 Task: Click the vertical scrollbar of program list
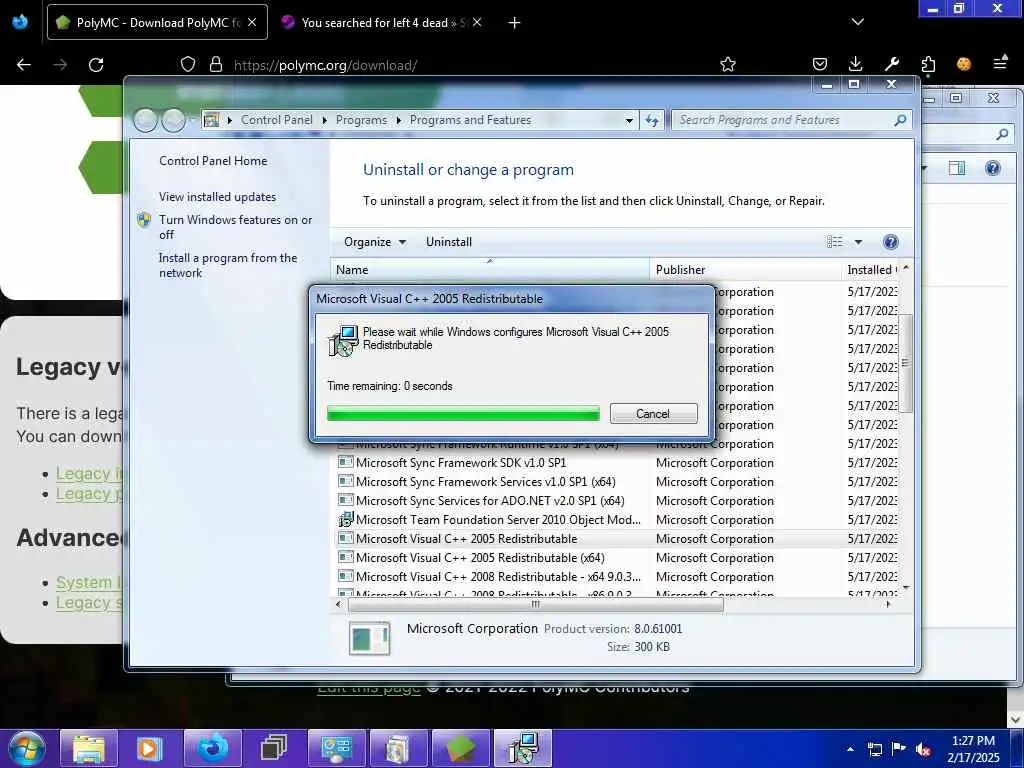click(905, 362)
